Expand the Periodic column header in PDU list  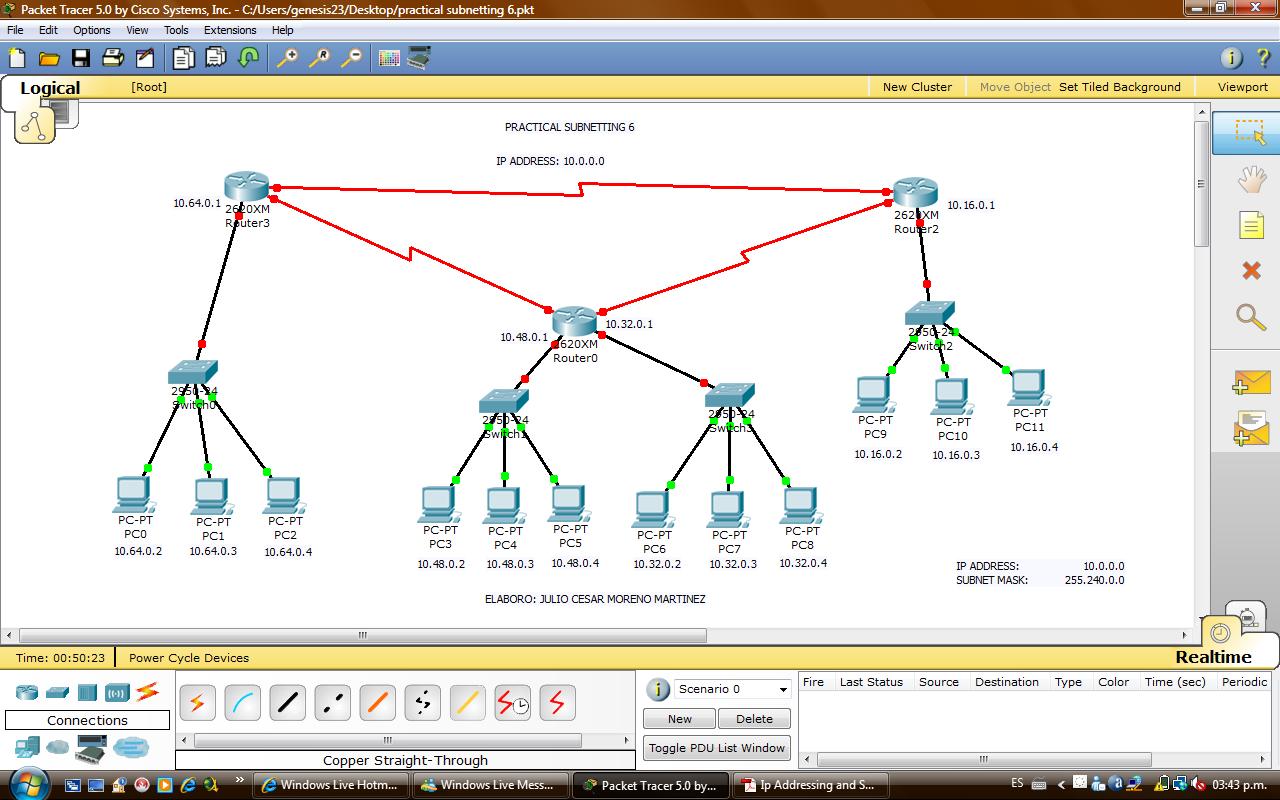(1243, 681)
